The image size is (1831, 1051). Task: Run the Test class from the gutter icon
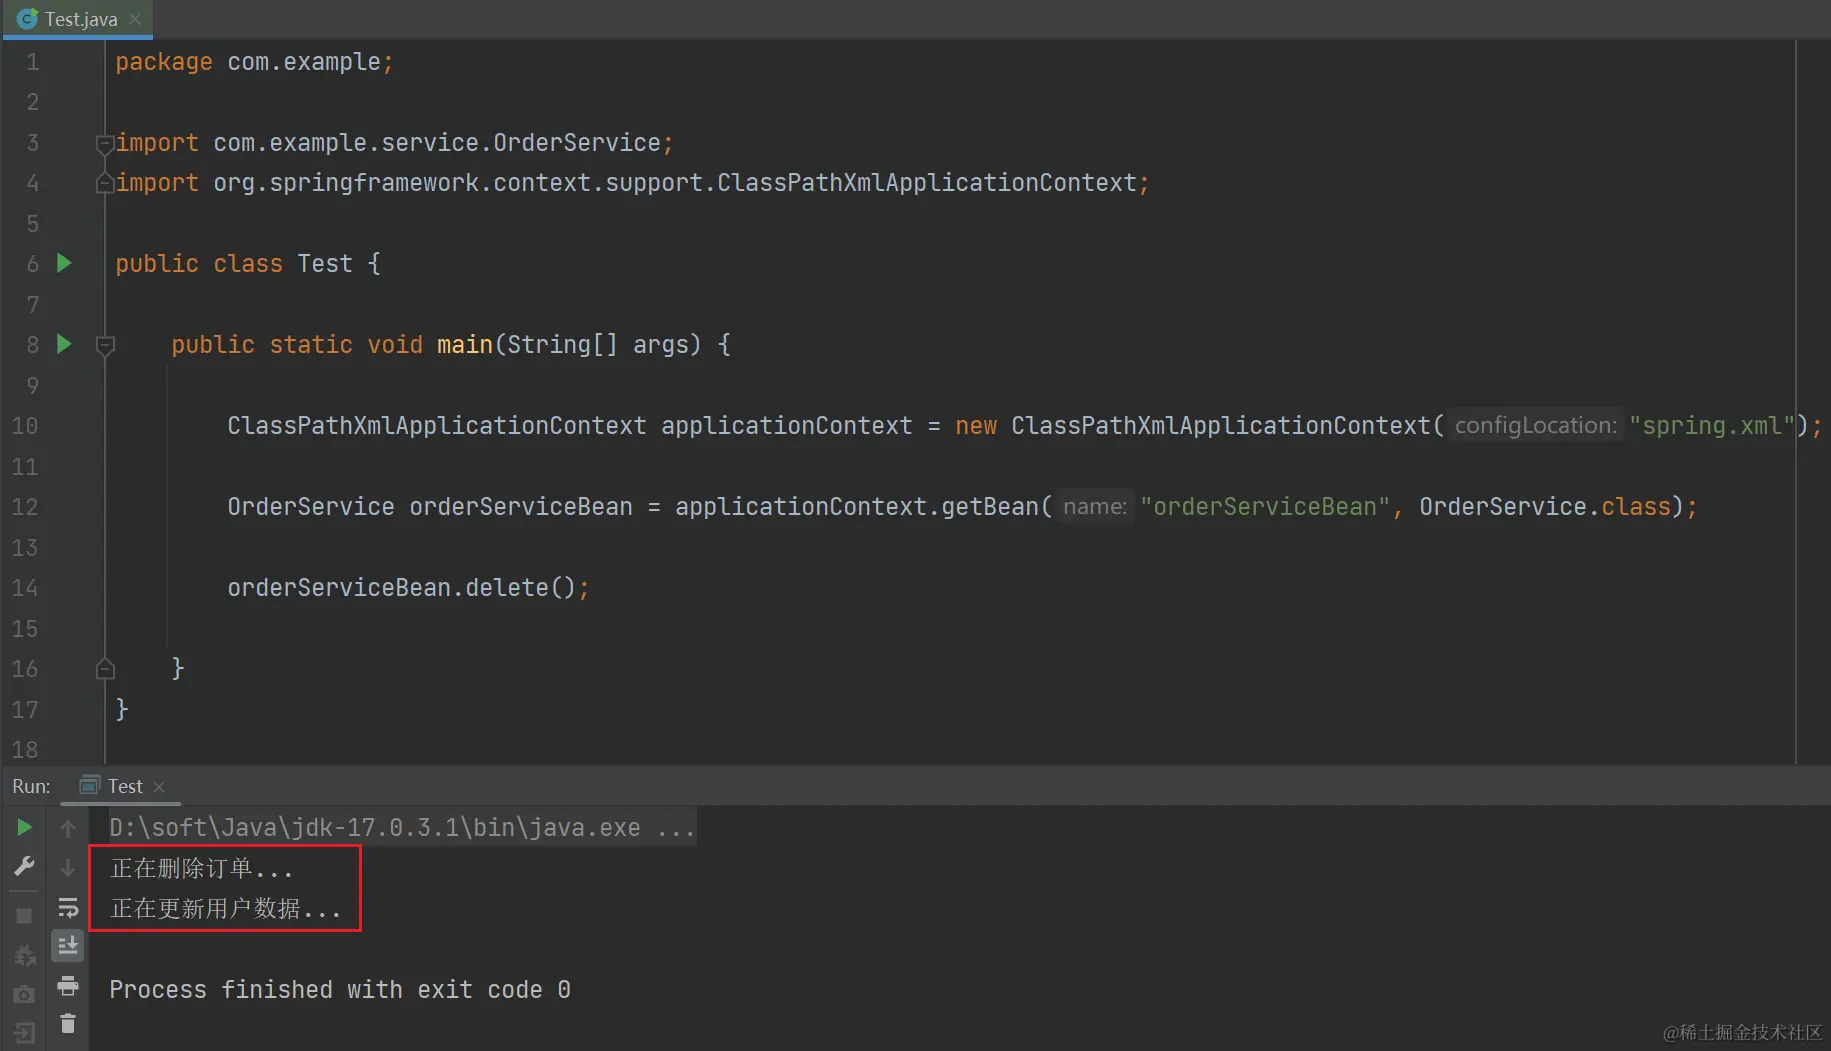click(64, 263)
